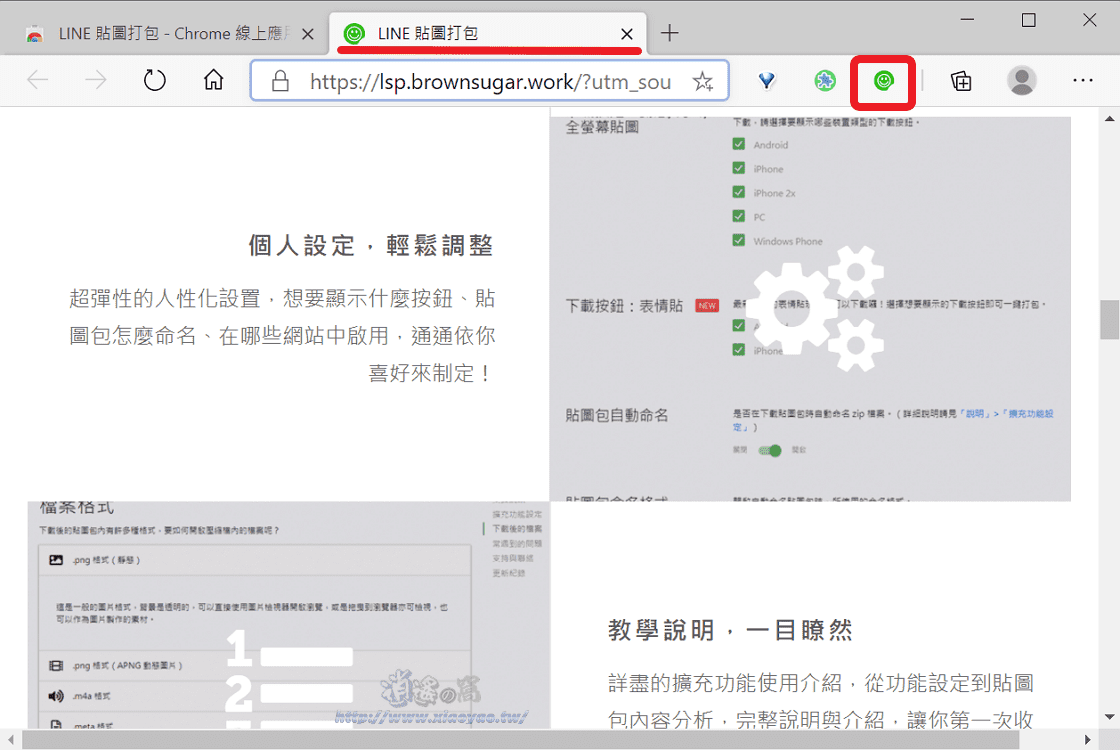This screenshot has width=1120, height=750.
Task: Open the user profile avatar
Action: coord(1021,81)
